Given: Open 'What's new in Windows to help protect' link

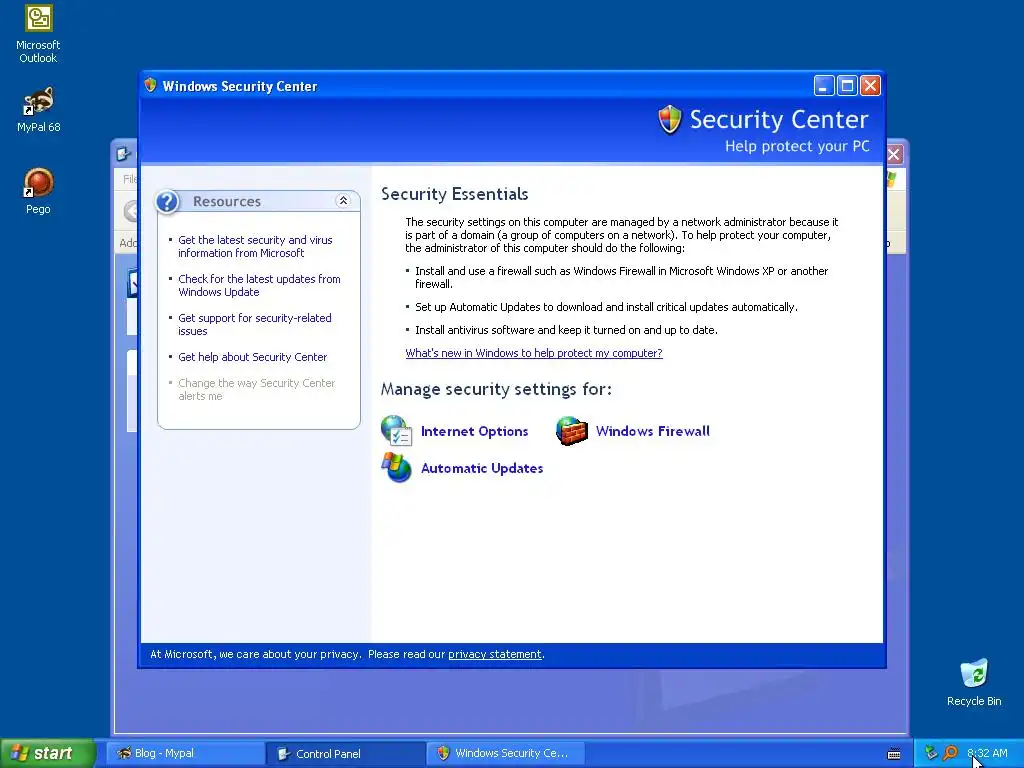Looking at the screenshot, I should [x=534, y=353].
